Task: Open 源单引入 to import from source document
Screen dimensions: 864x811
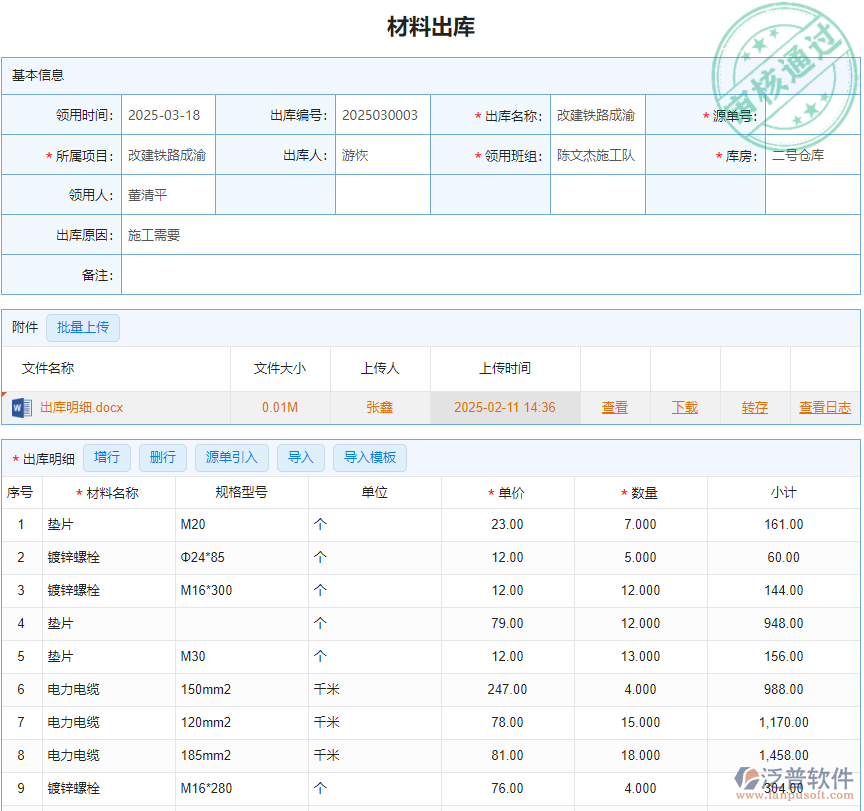Action: tap(231, 457)
